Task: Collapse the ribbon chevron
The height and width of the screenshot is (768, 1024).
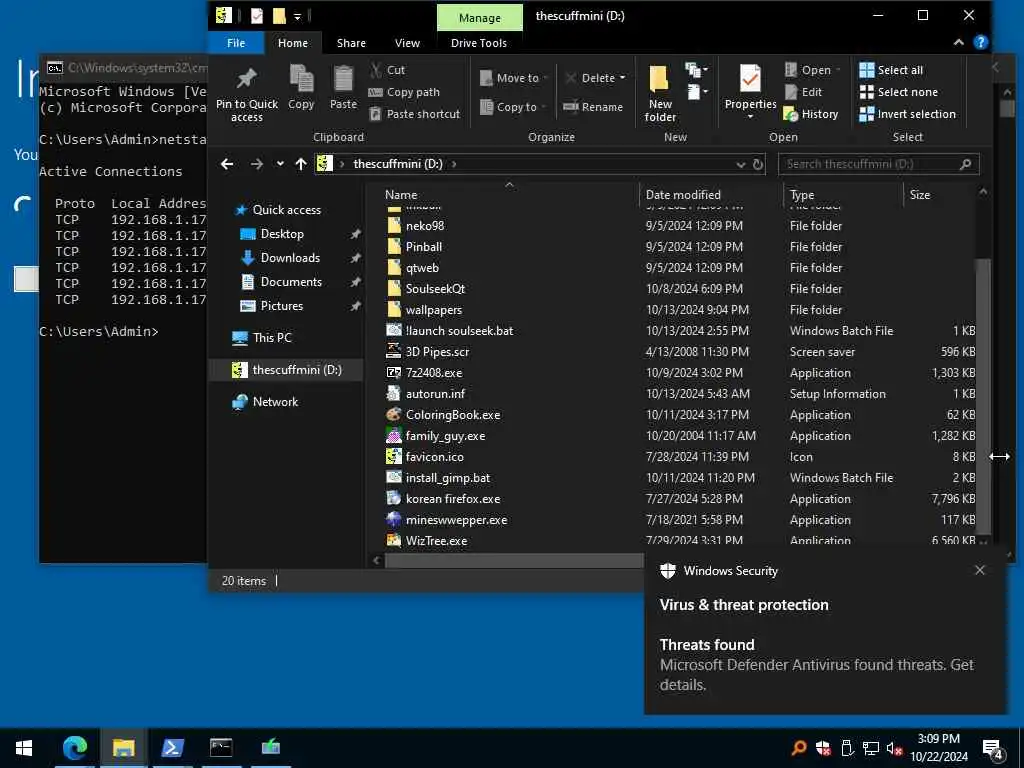Action: [958, 42]
